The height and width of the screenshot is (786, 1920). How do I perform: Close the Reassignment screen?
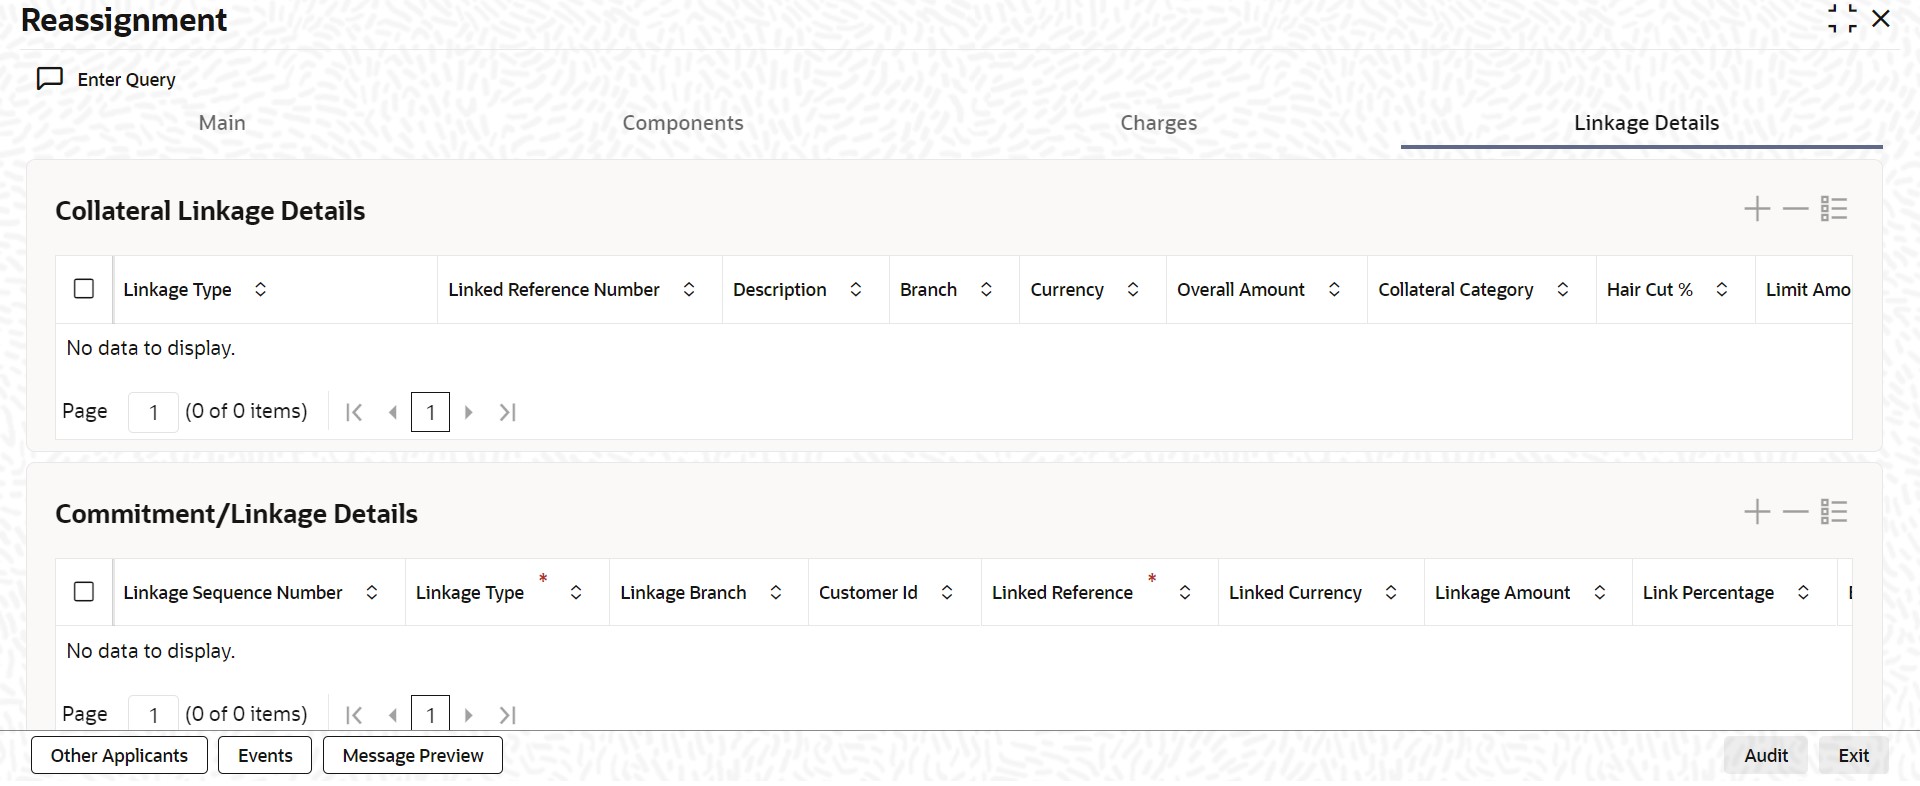(1881, 19)
